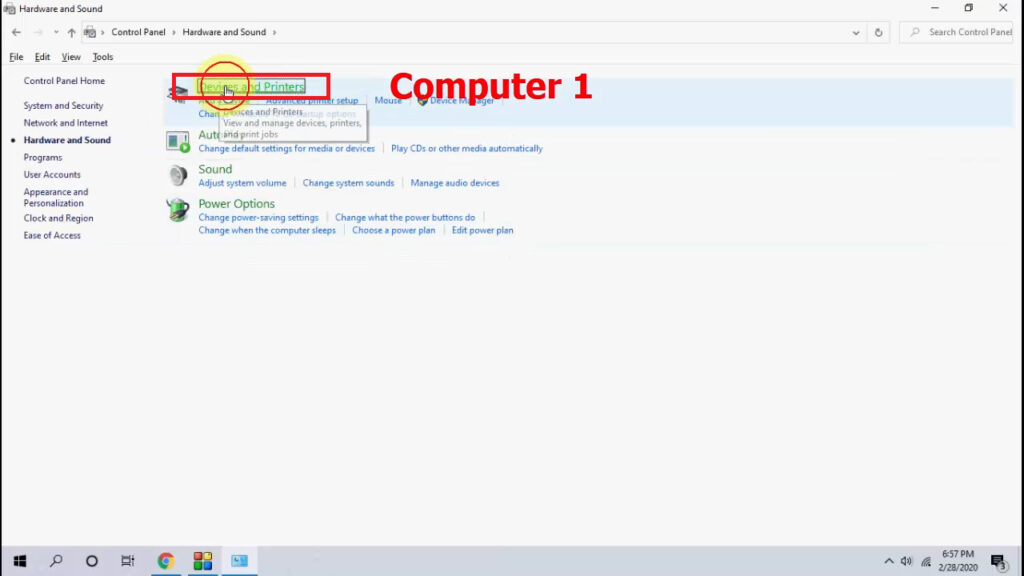Open the Windows Start menu
1024x576 pixels.
(20, 561)
